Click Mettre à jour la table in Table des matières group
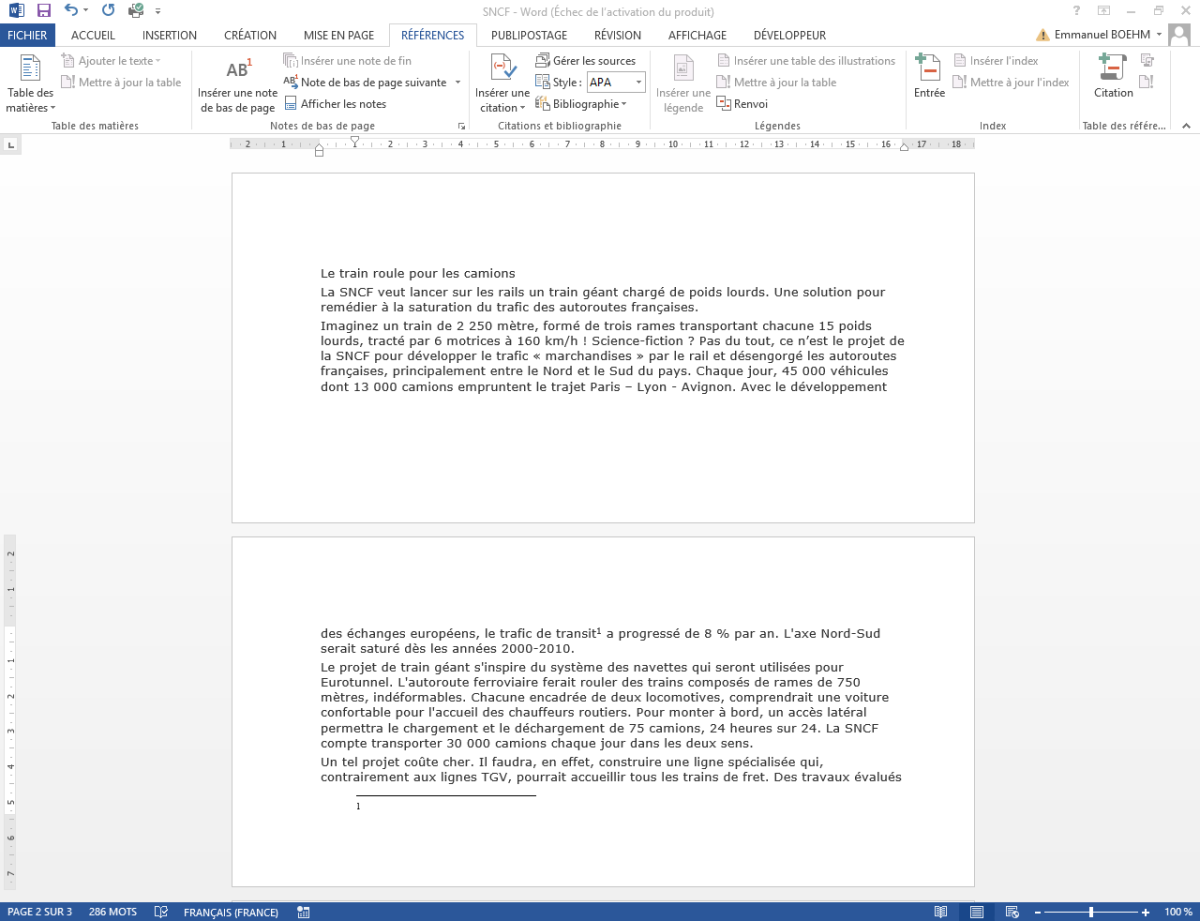Viewport: 1200px width, 921px height. pos(121,82)
